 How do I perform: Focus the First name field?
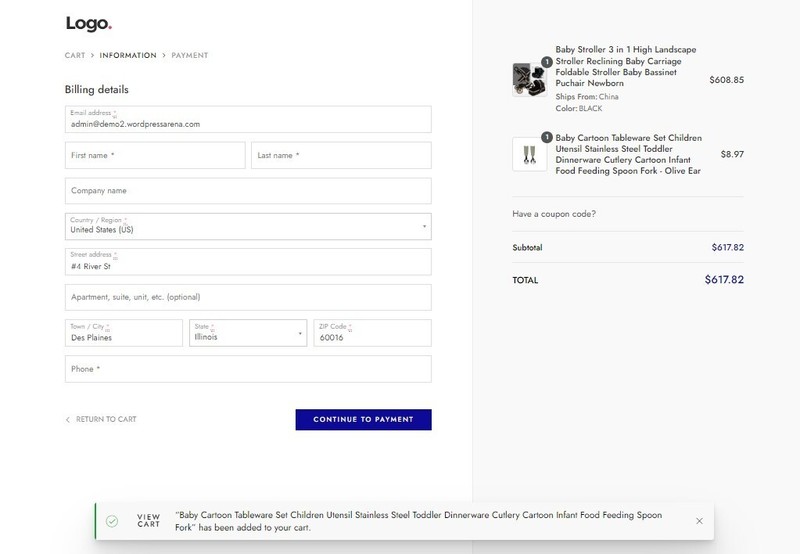pos(155,155)
